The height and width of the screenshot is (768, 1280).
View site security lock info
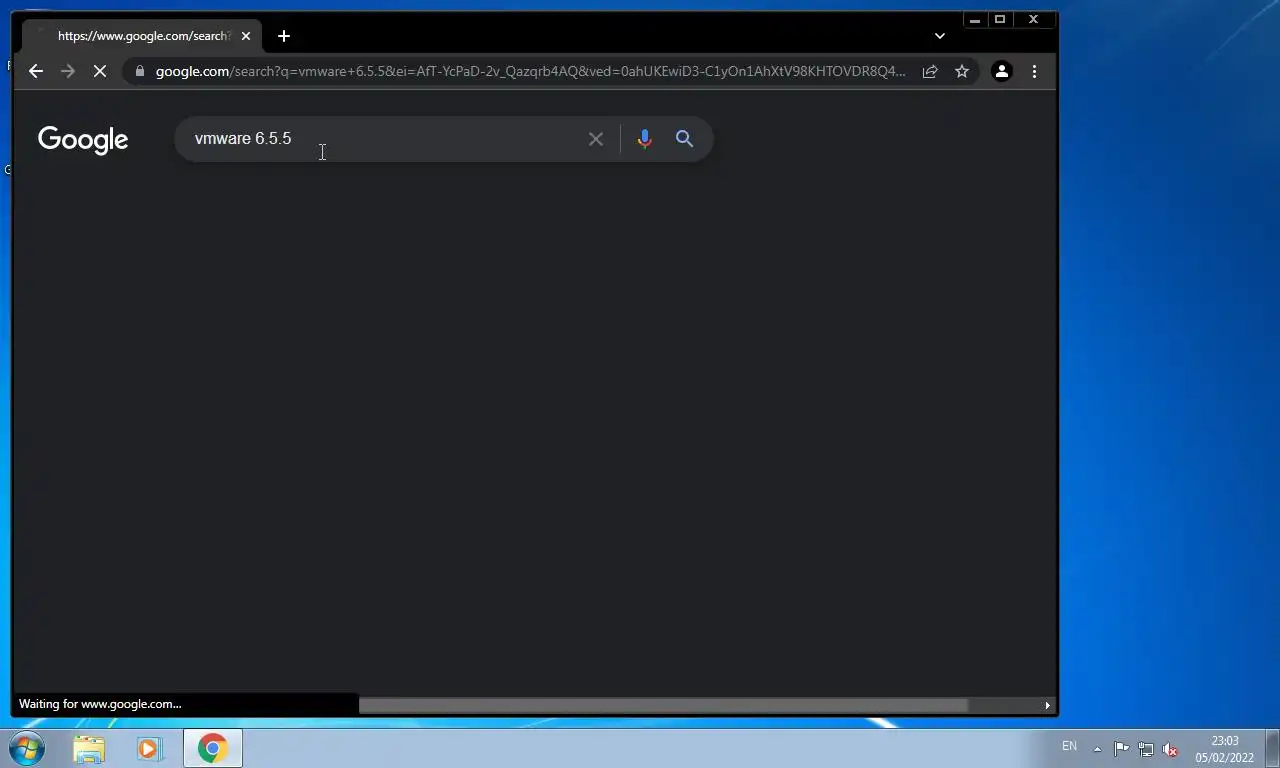click(x=139, y=71)
